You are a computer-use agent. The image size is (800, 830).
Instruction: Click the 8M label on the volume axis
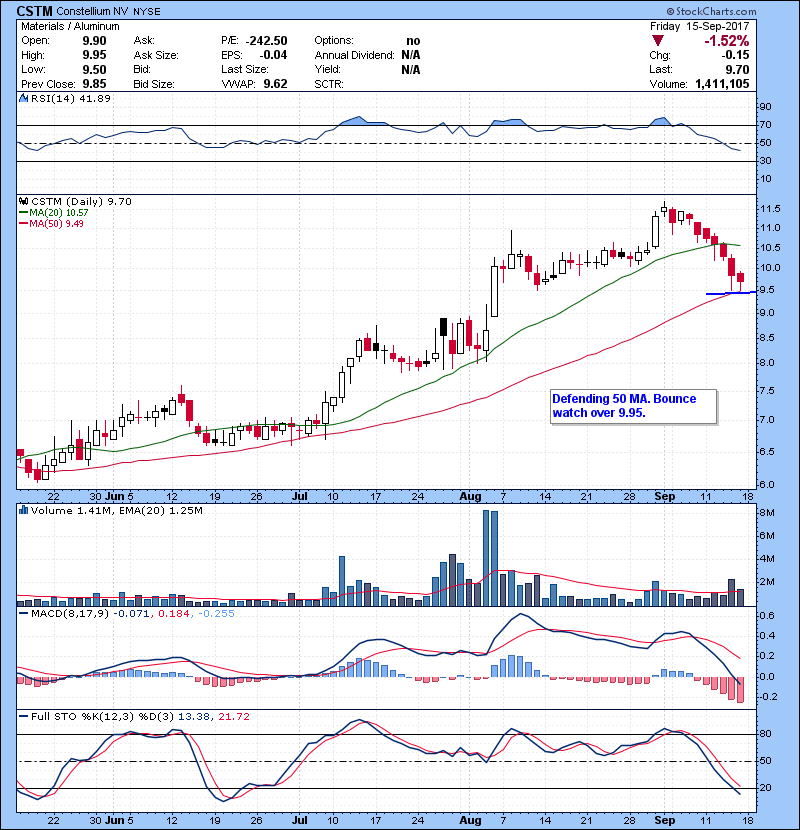767,513
